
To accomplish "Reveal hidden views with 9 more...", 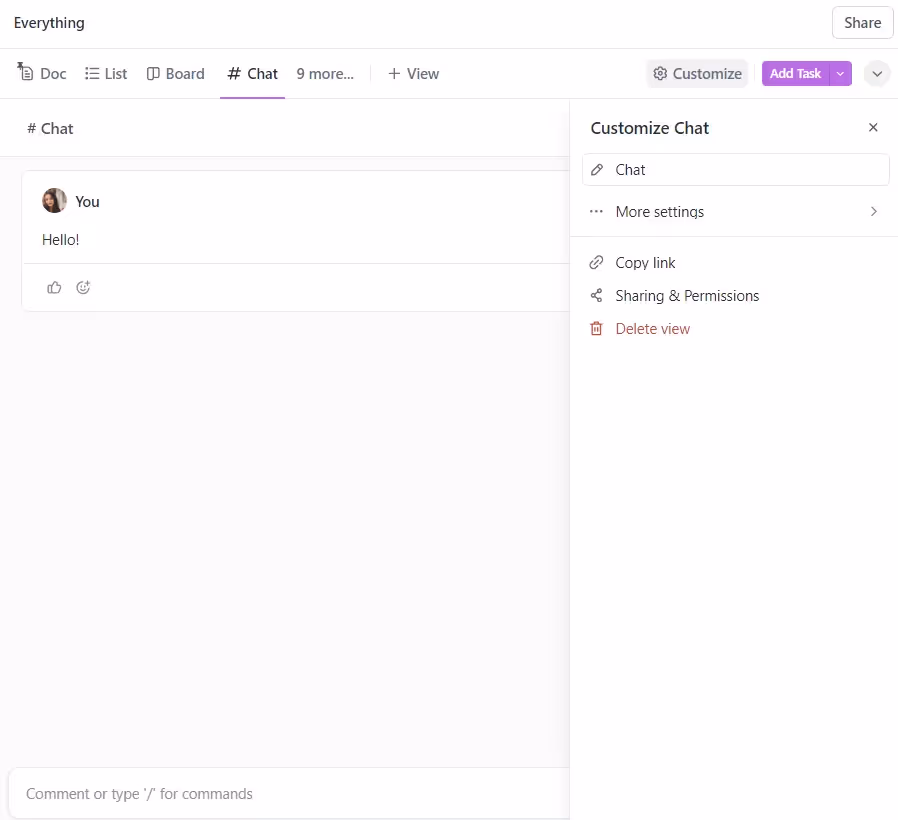I will pyautogui.click(x=324, y=73).
